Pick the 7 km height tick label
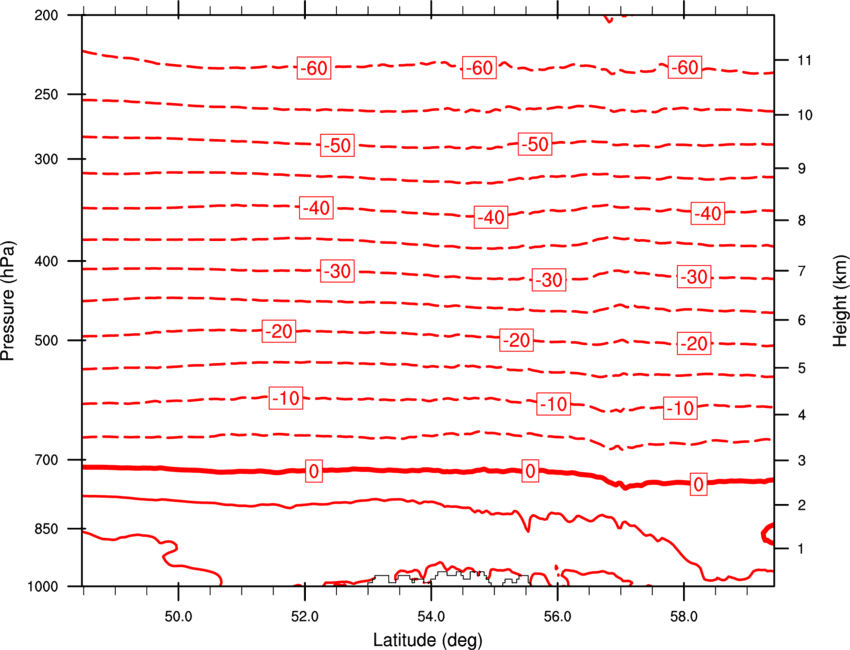 (x=802, y=271)
